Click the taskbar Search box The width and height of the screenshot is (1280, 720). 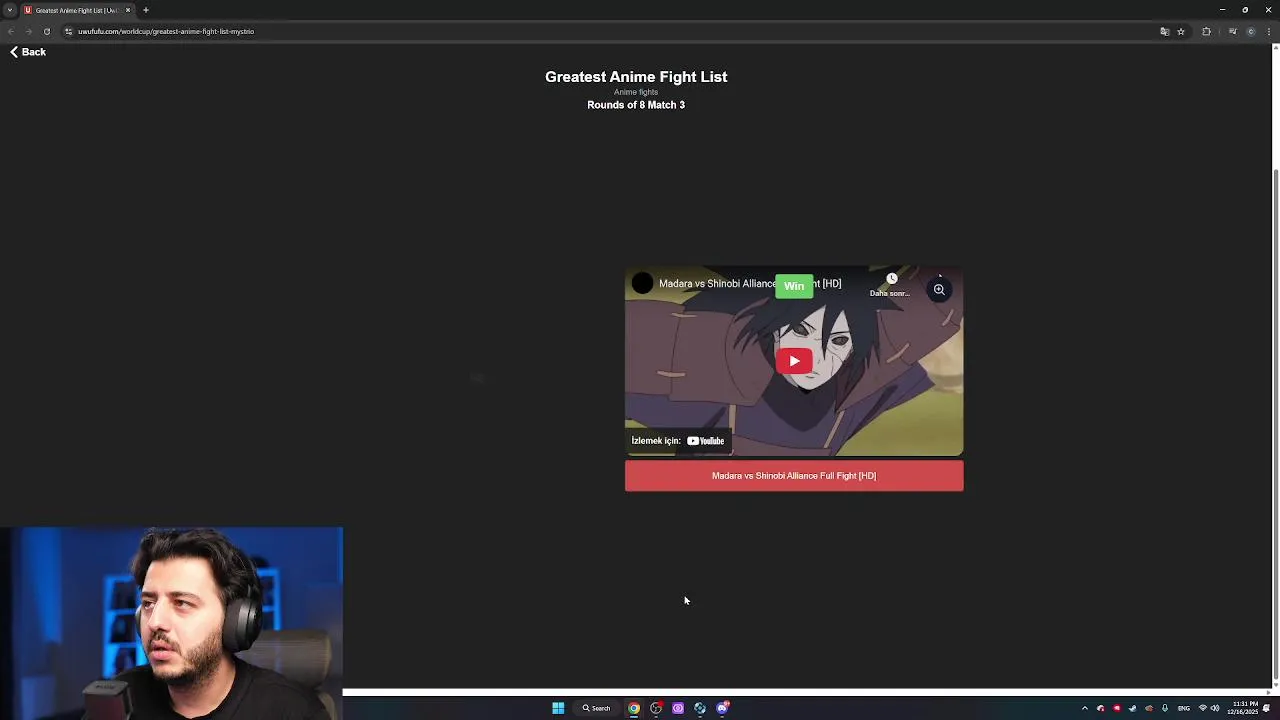597,708
